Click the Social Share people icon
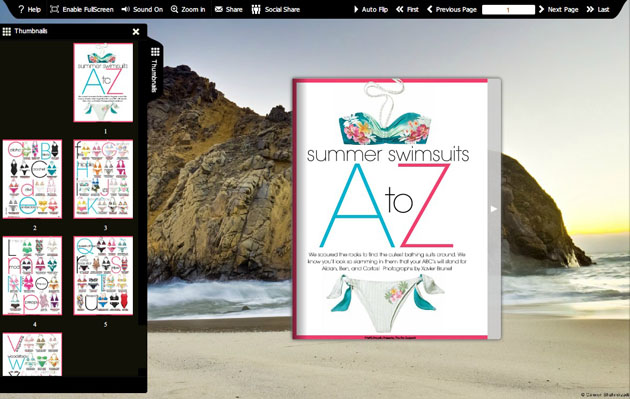Viewport: 630px width, 399px height. [x=256, y=9]
